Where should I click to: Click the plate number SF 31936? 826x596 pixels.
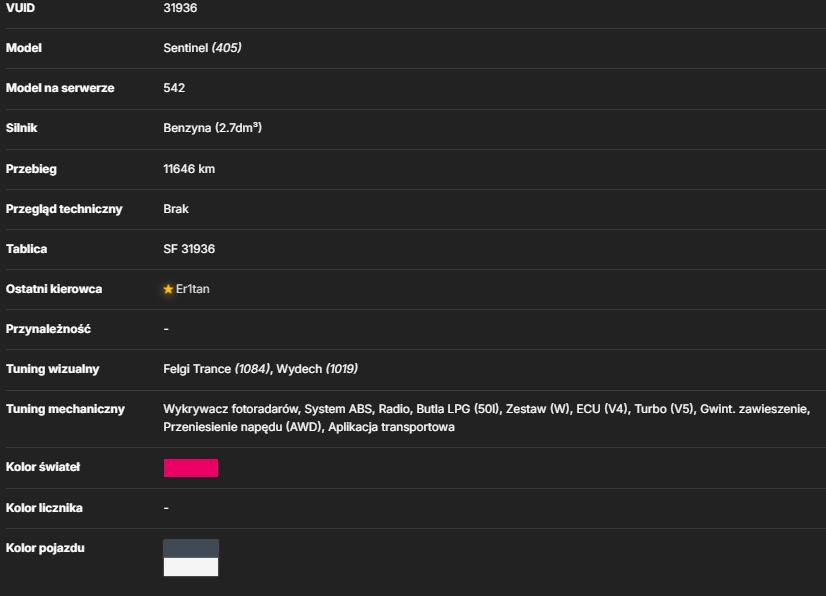[x=189, y=249]
